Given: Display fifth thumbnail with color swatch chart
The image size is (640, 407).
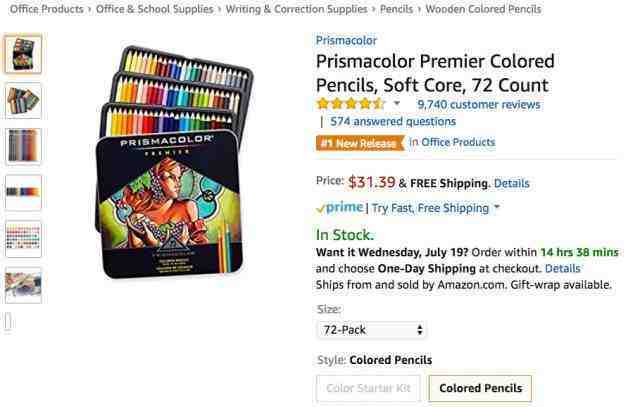Looking at the screenshot, I should [x=23, y=238].
